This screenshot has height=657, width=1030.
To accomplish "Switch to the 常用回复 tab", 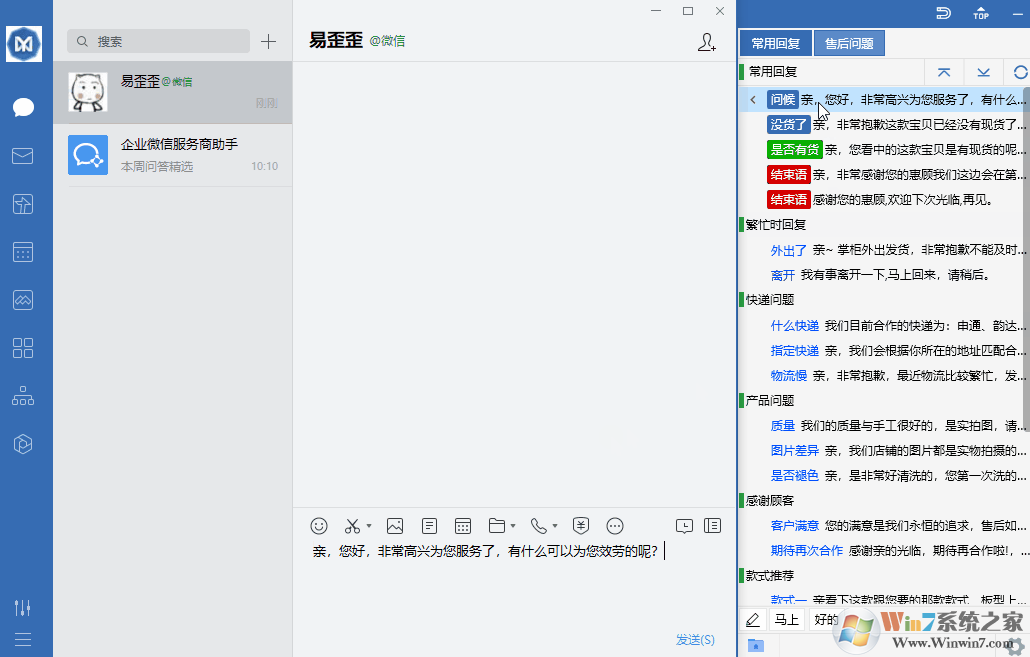I will click(x=776, y=43).
